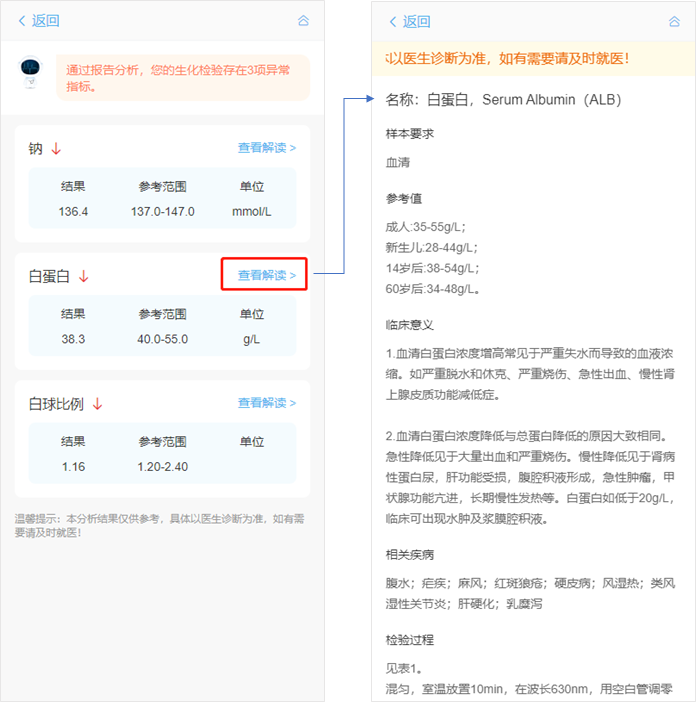The height and width of the screenshot is (702, 696).
Task: Tap home icon in right screen header
Action: [675, 21]
